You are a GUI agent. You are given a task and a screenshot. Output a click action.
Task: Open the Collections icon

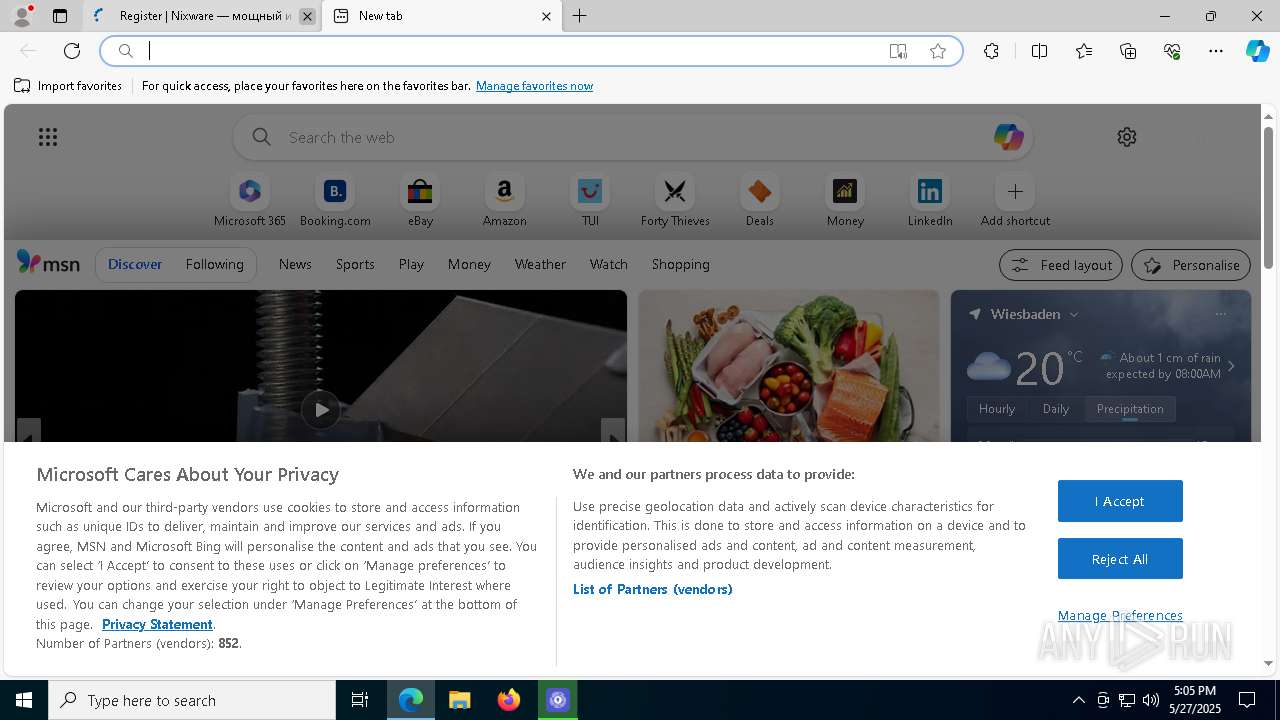click(x=1128, y=51)
